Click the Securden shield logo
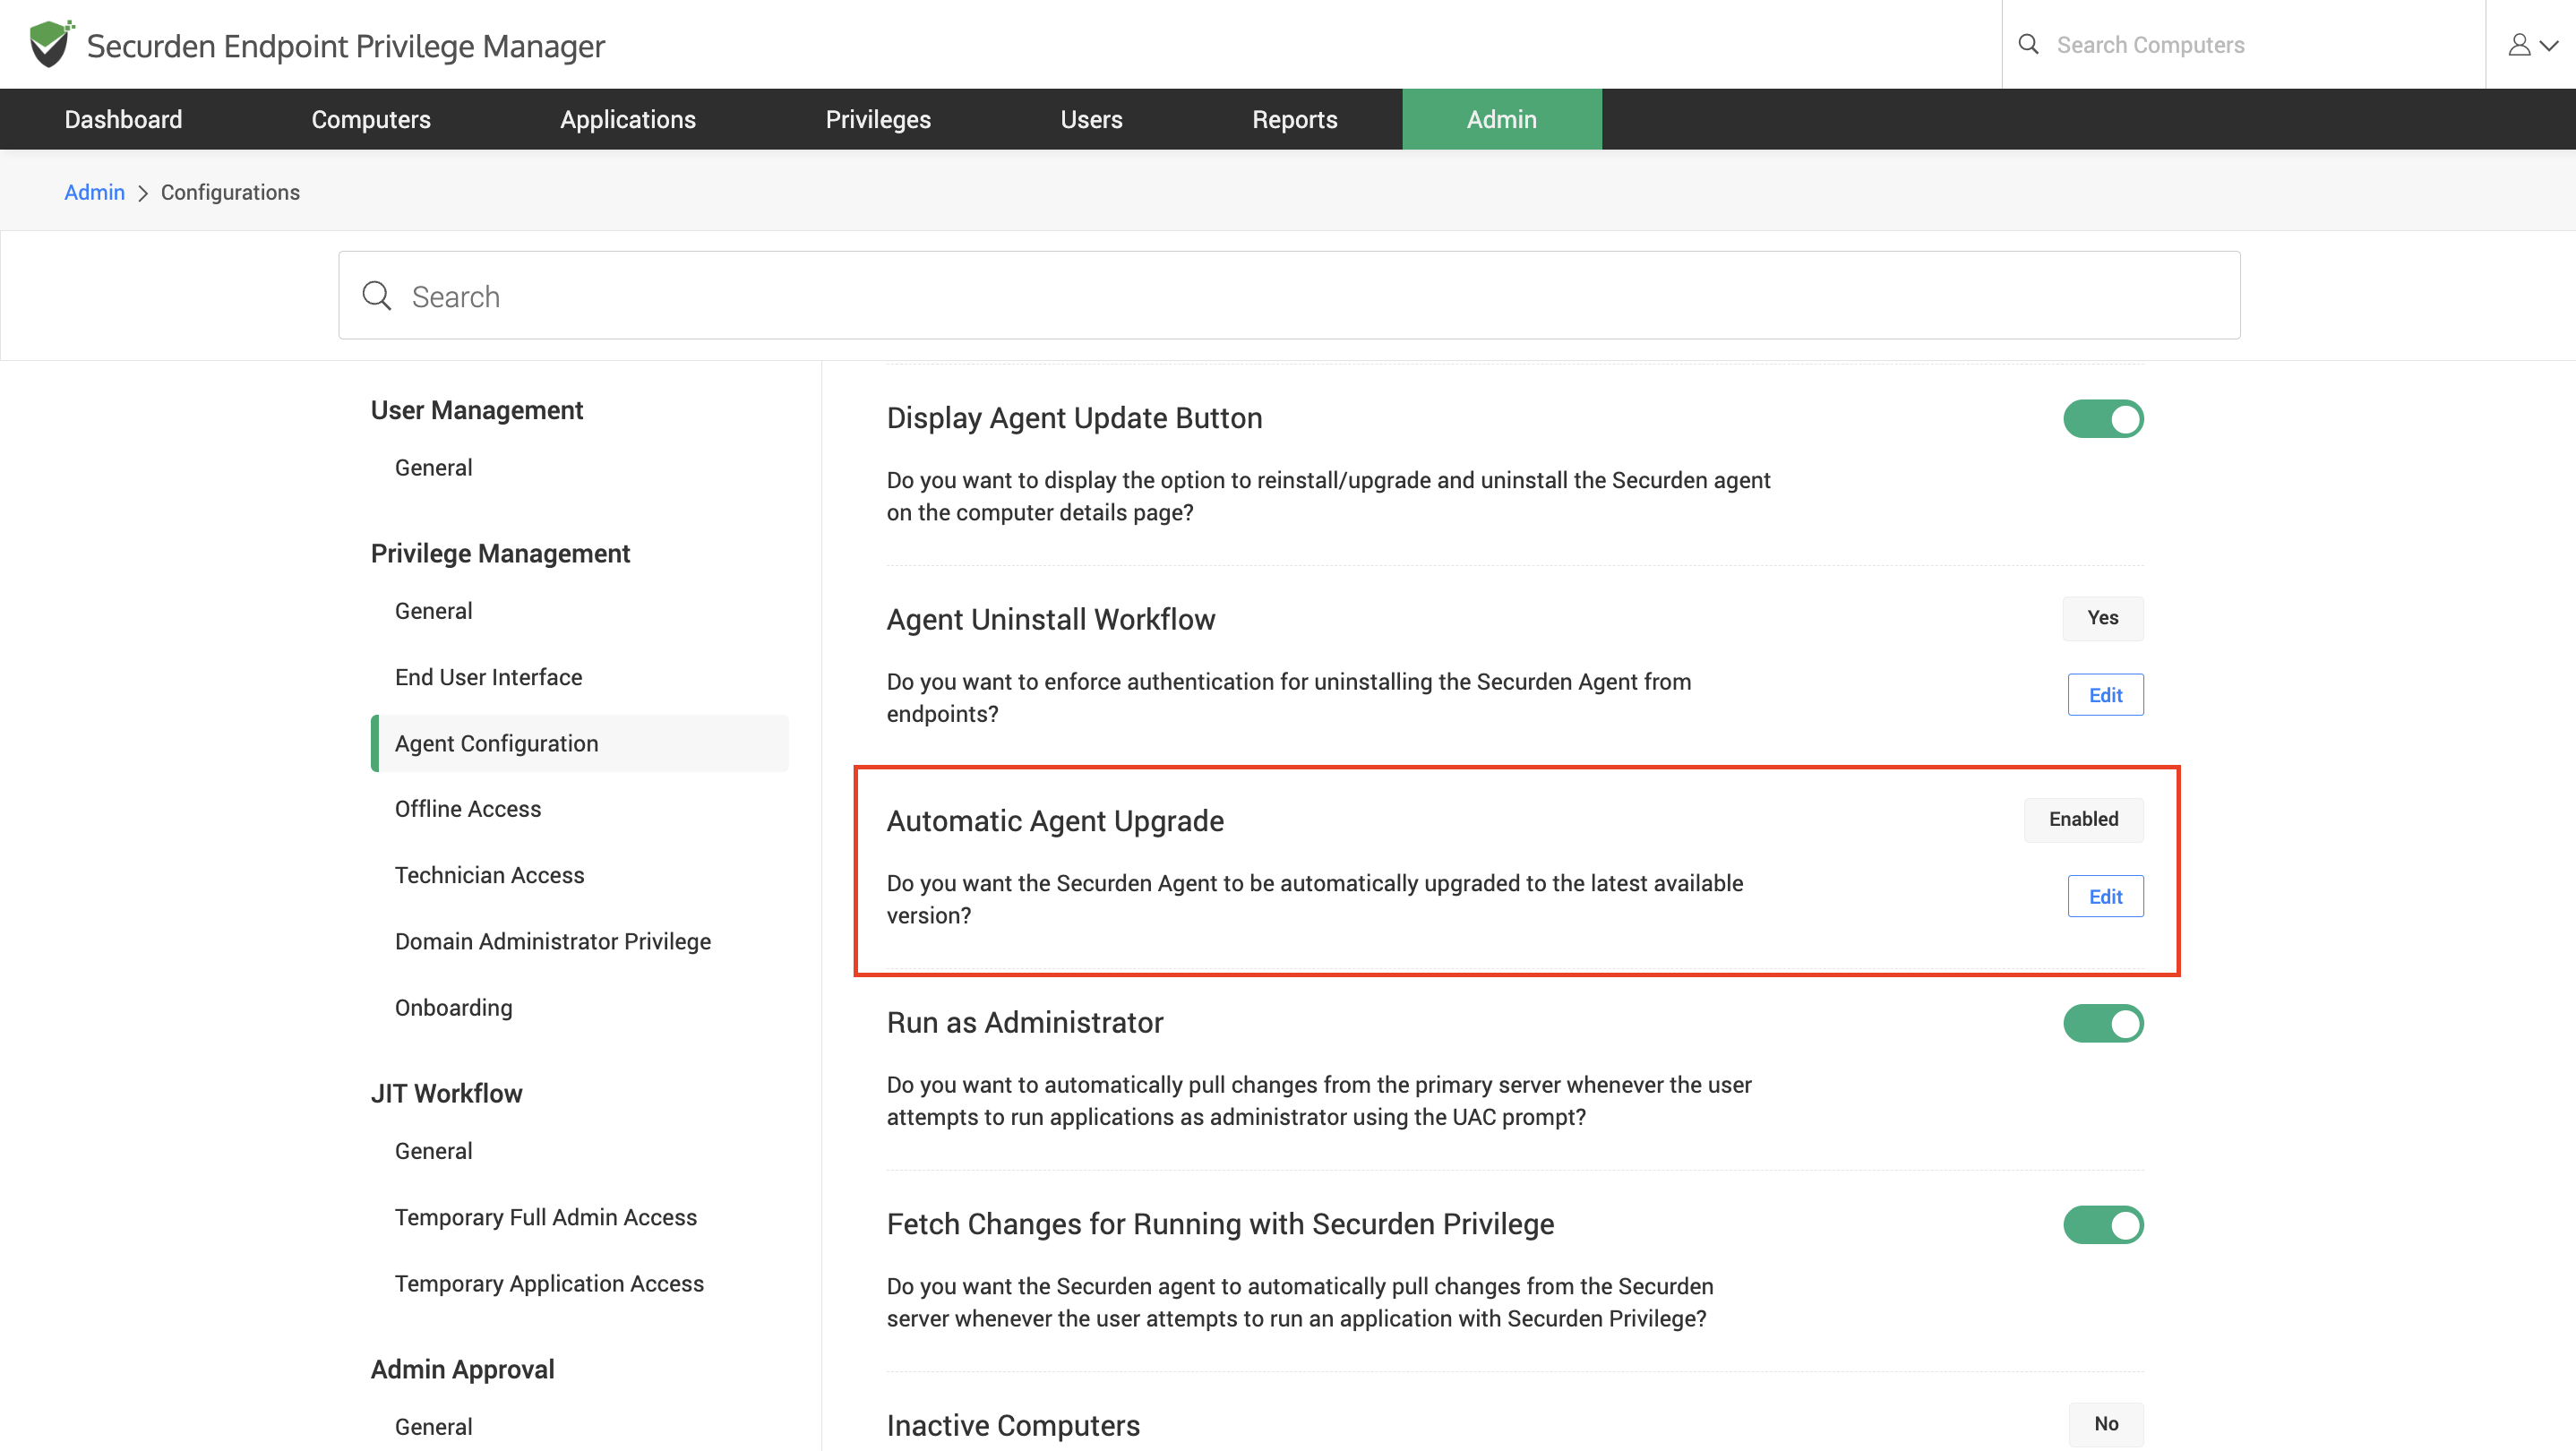 point(50,44)
